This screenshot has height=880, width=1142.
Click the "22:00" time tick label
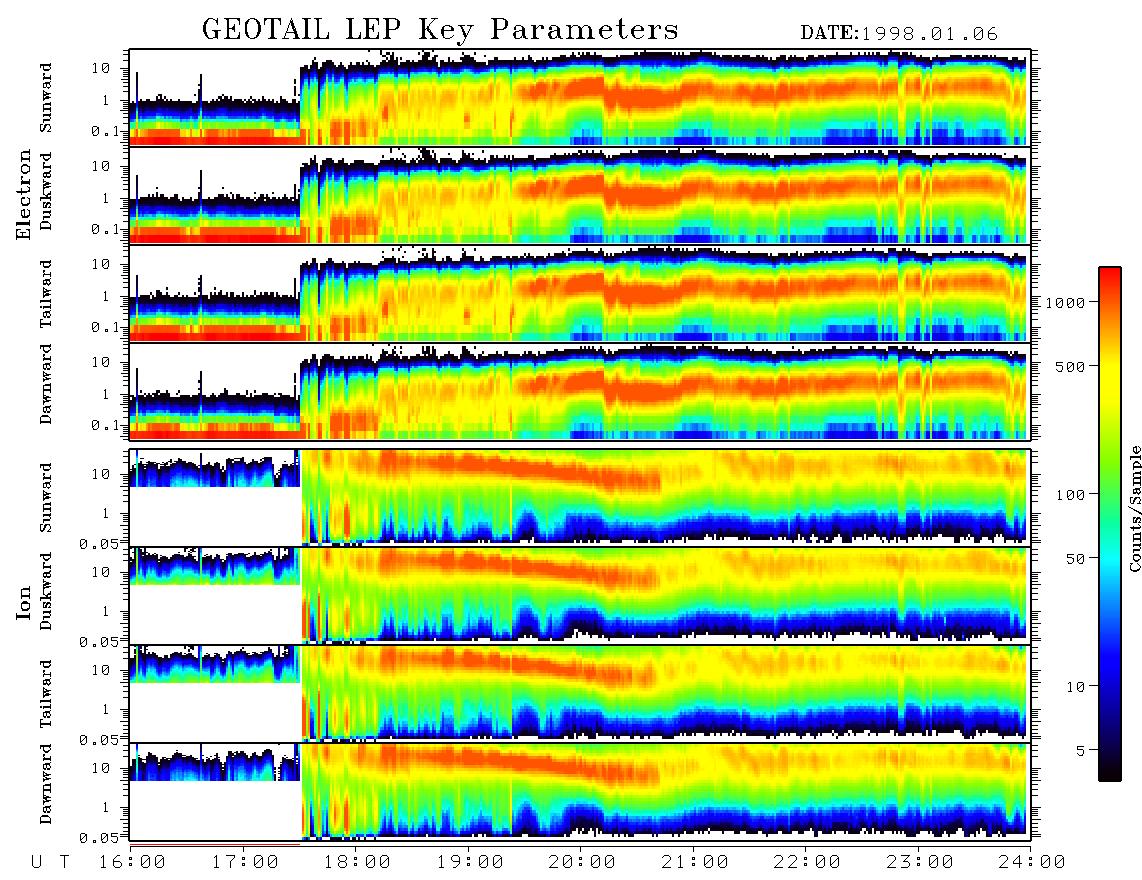tap(806, 863)
